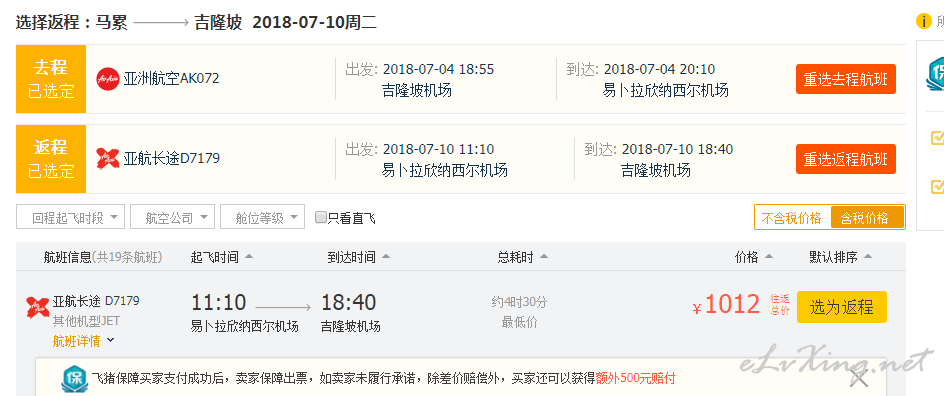This screenshot has height=396, width=944.
Task: Click the AirAsia X logo in flight list
Action: (37, 307)
